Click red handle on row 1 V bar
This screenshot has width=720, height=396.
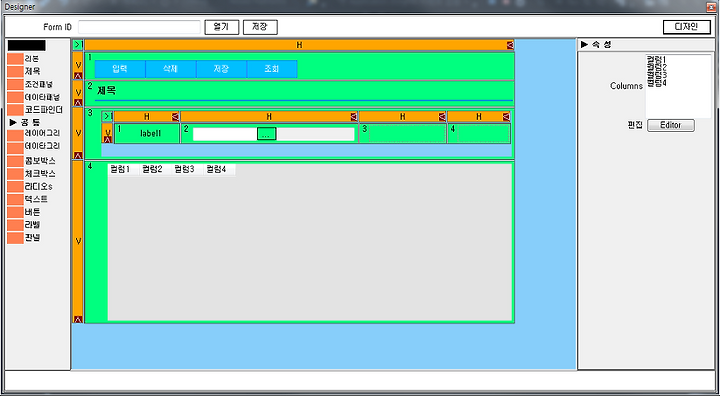click(x=78, y=75)
